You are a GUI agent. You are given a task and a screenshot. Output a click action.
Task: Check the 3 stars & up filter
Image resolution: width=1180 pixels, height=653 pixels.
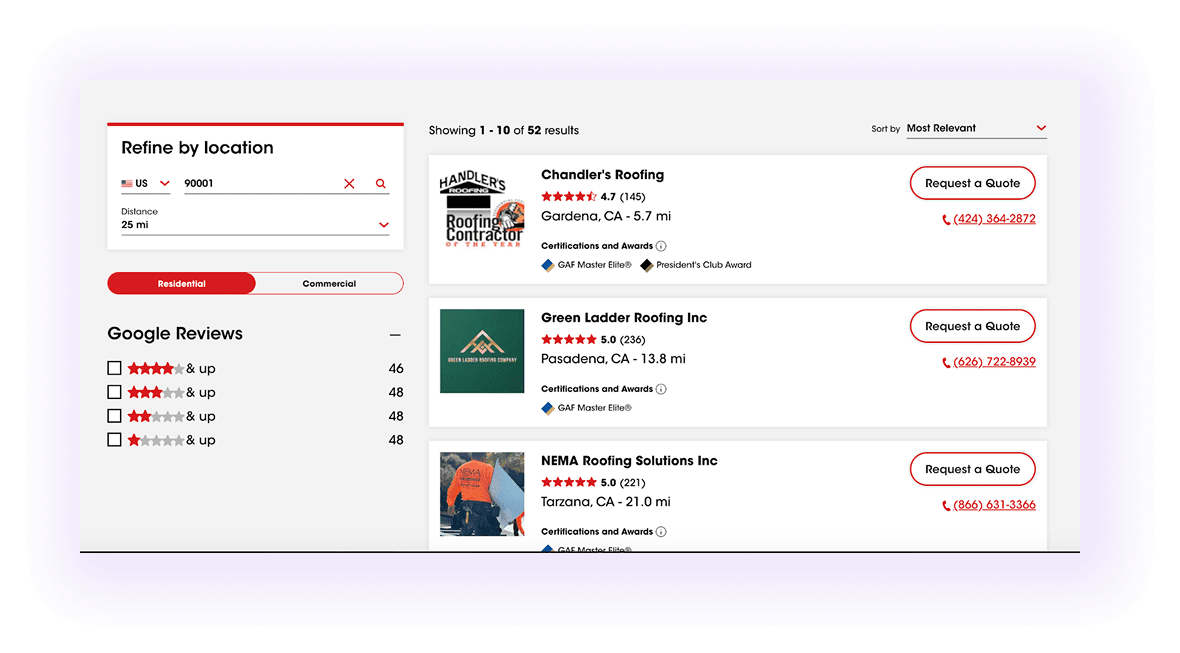click(x=114, y=392)
